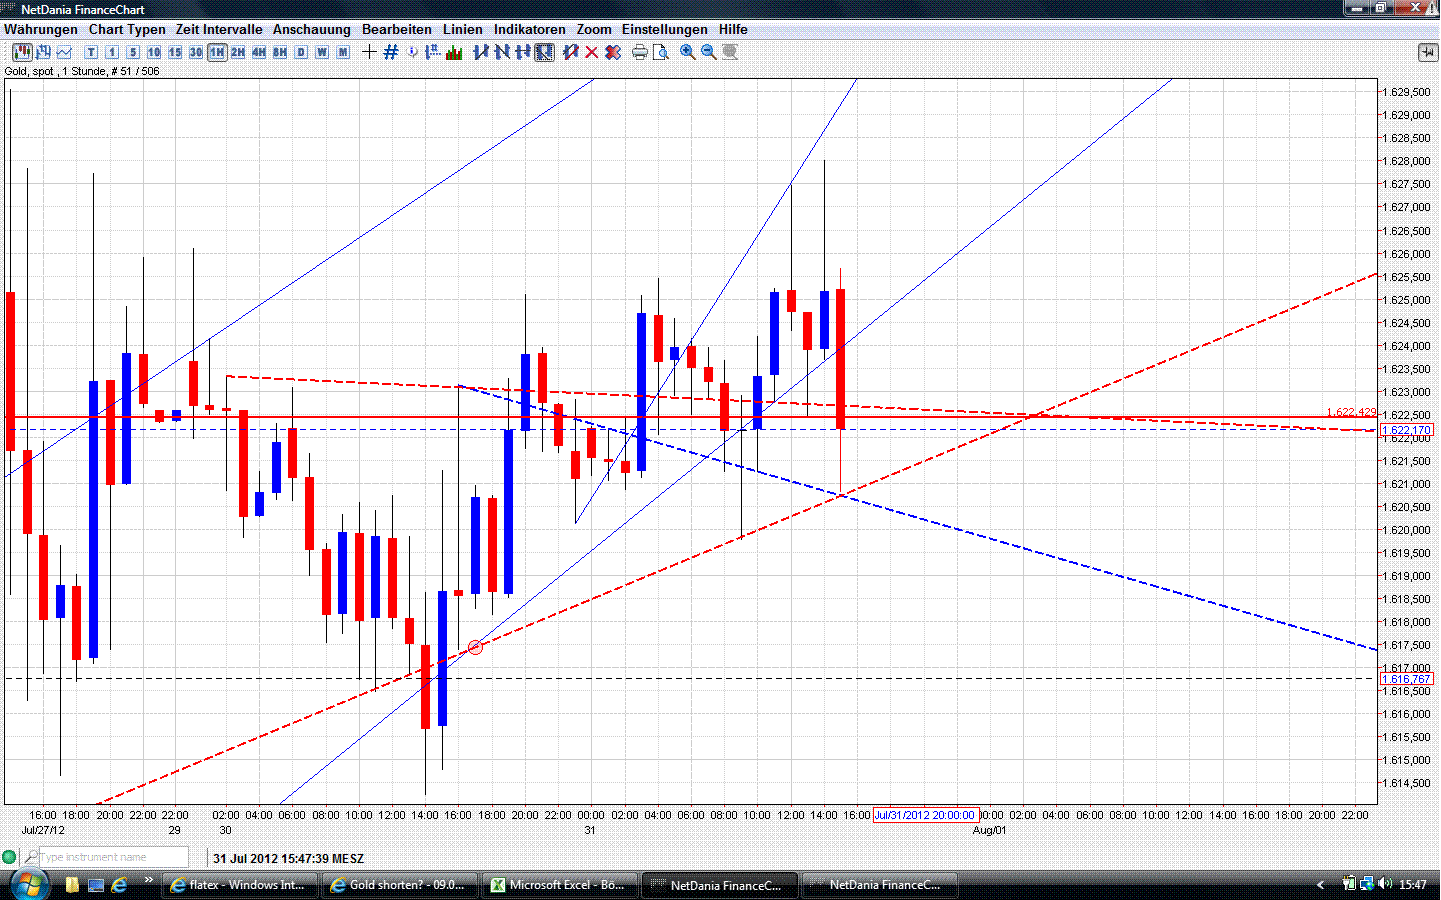Screen dimensions: 1441x900
Task: Open the Indikatoren menu
Action: pos(529,29)
